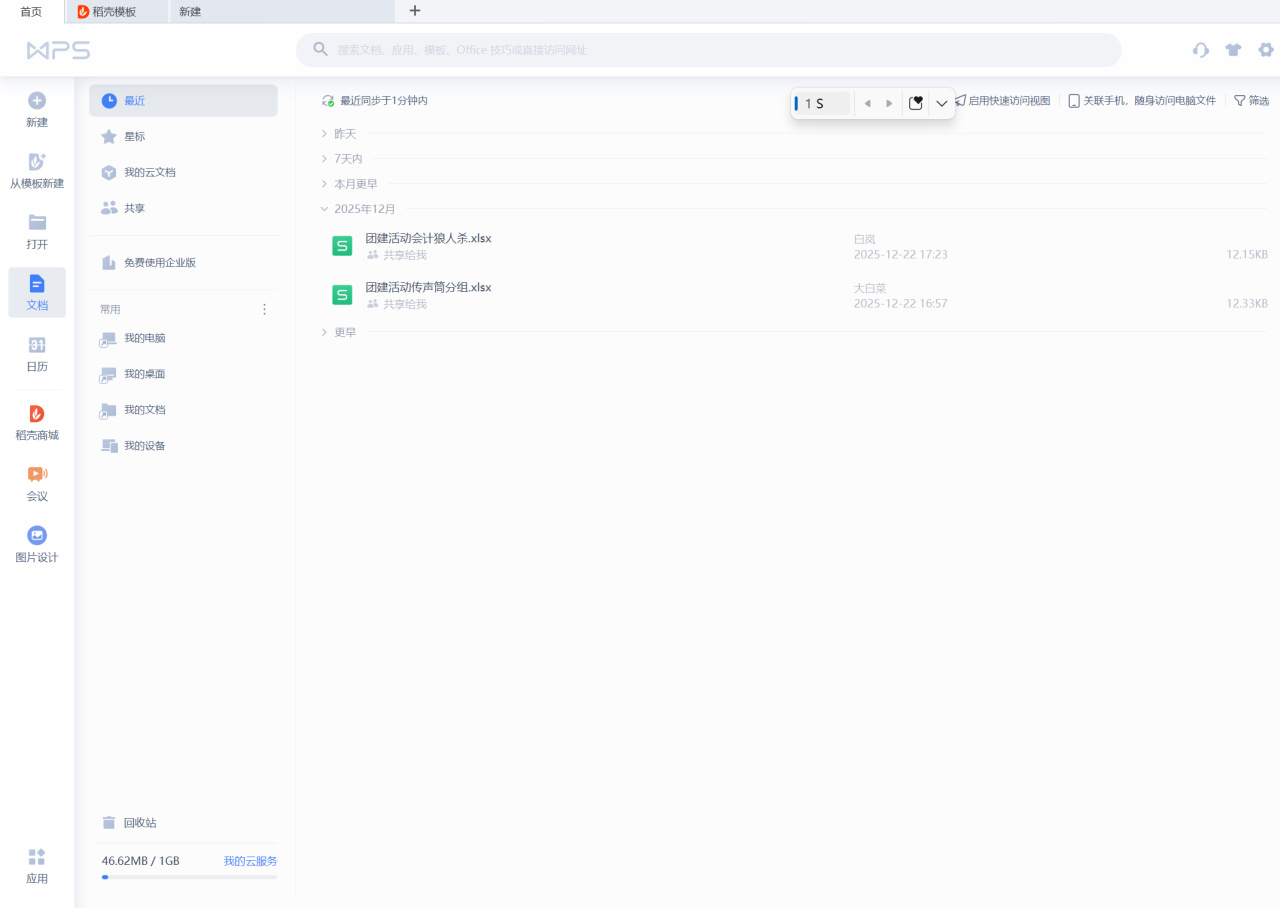The image size is (1280, 908).
Task: Click 免费使用企业版
Action: (183, 263)
